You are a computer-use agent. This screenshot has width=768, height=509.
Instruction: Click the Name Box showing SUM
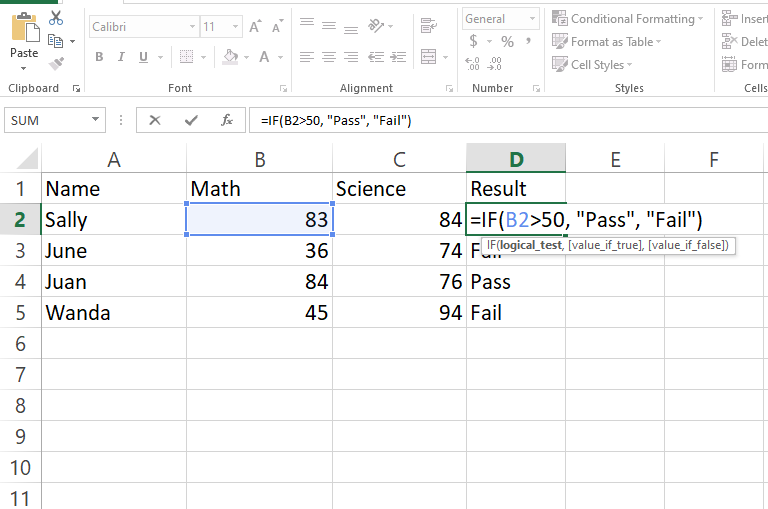pyautogui.click(x=47, y=121)
